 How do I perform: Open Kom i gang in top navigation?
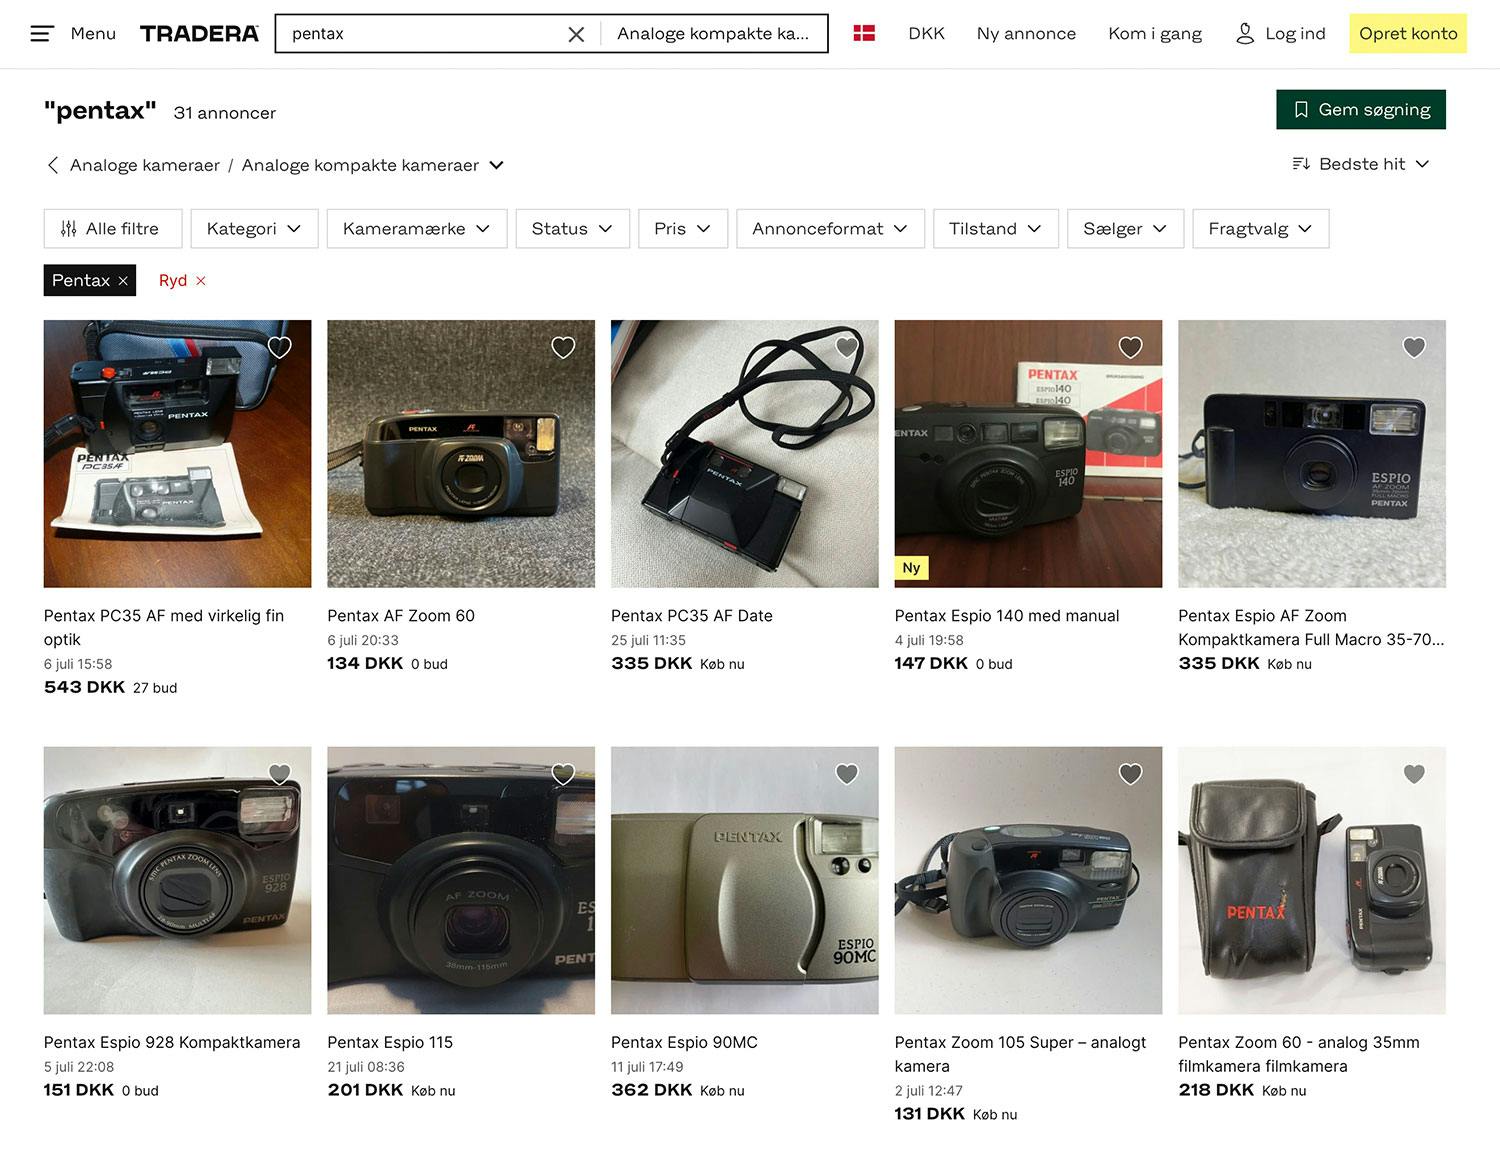[1155, 33]
